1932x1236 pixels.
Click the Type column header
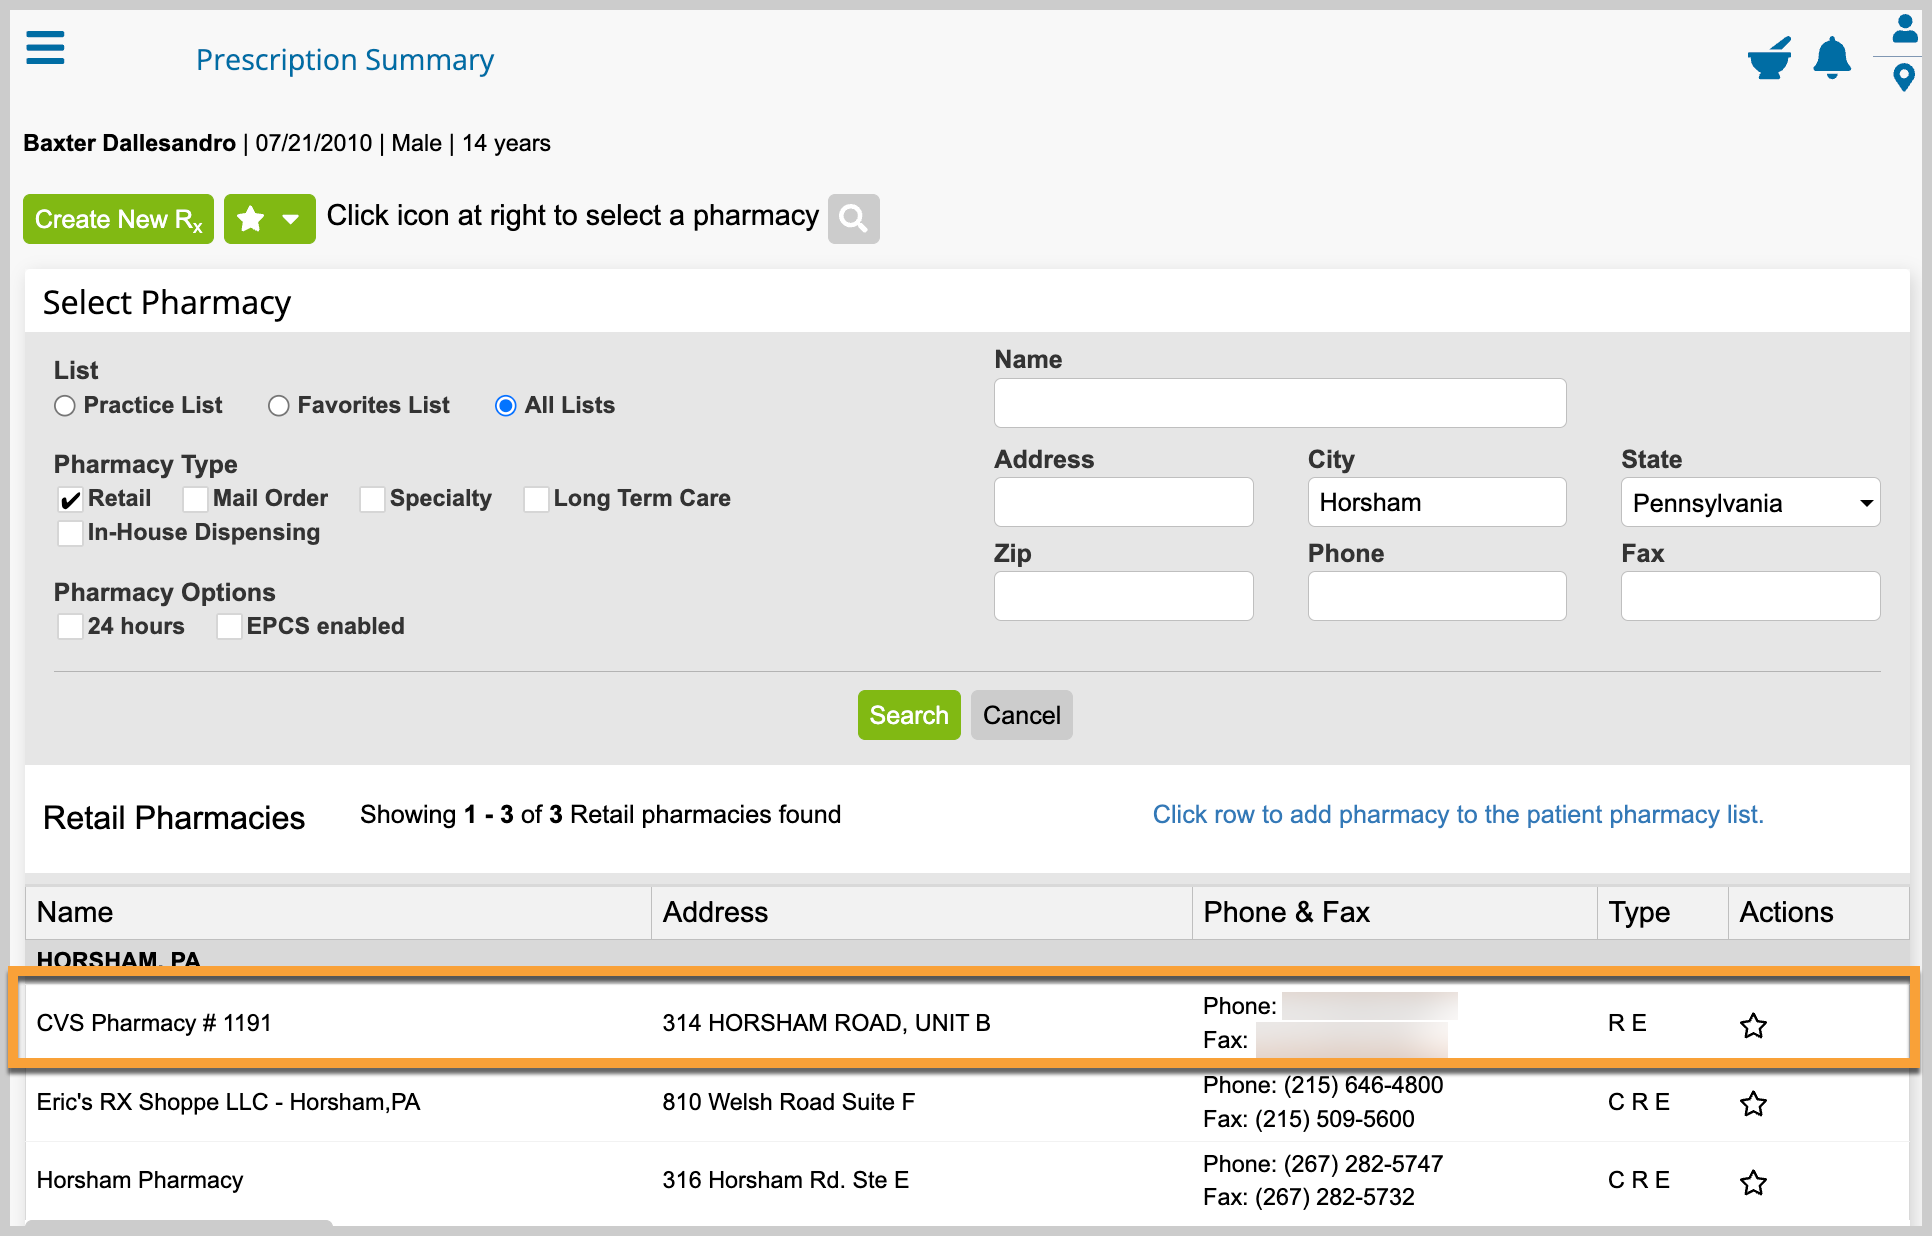1662,912
